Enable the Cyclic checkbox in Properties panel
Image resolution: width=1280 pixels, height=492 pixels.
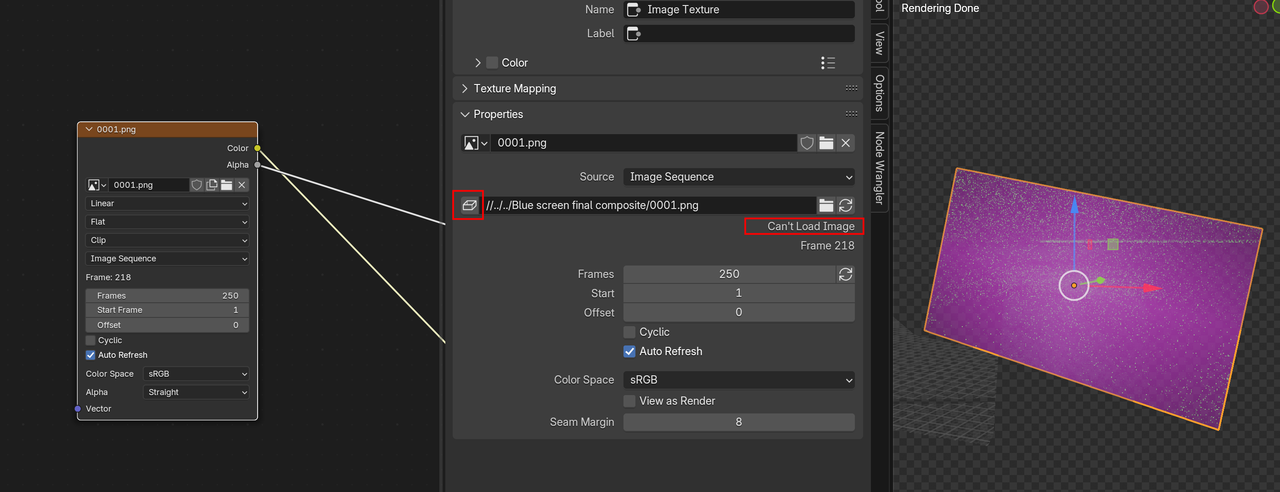629,332
